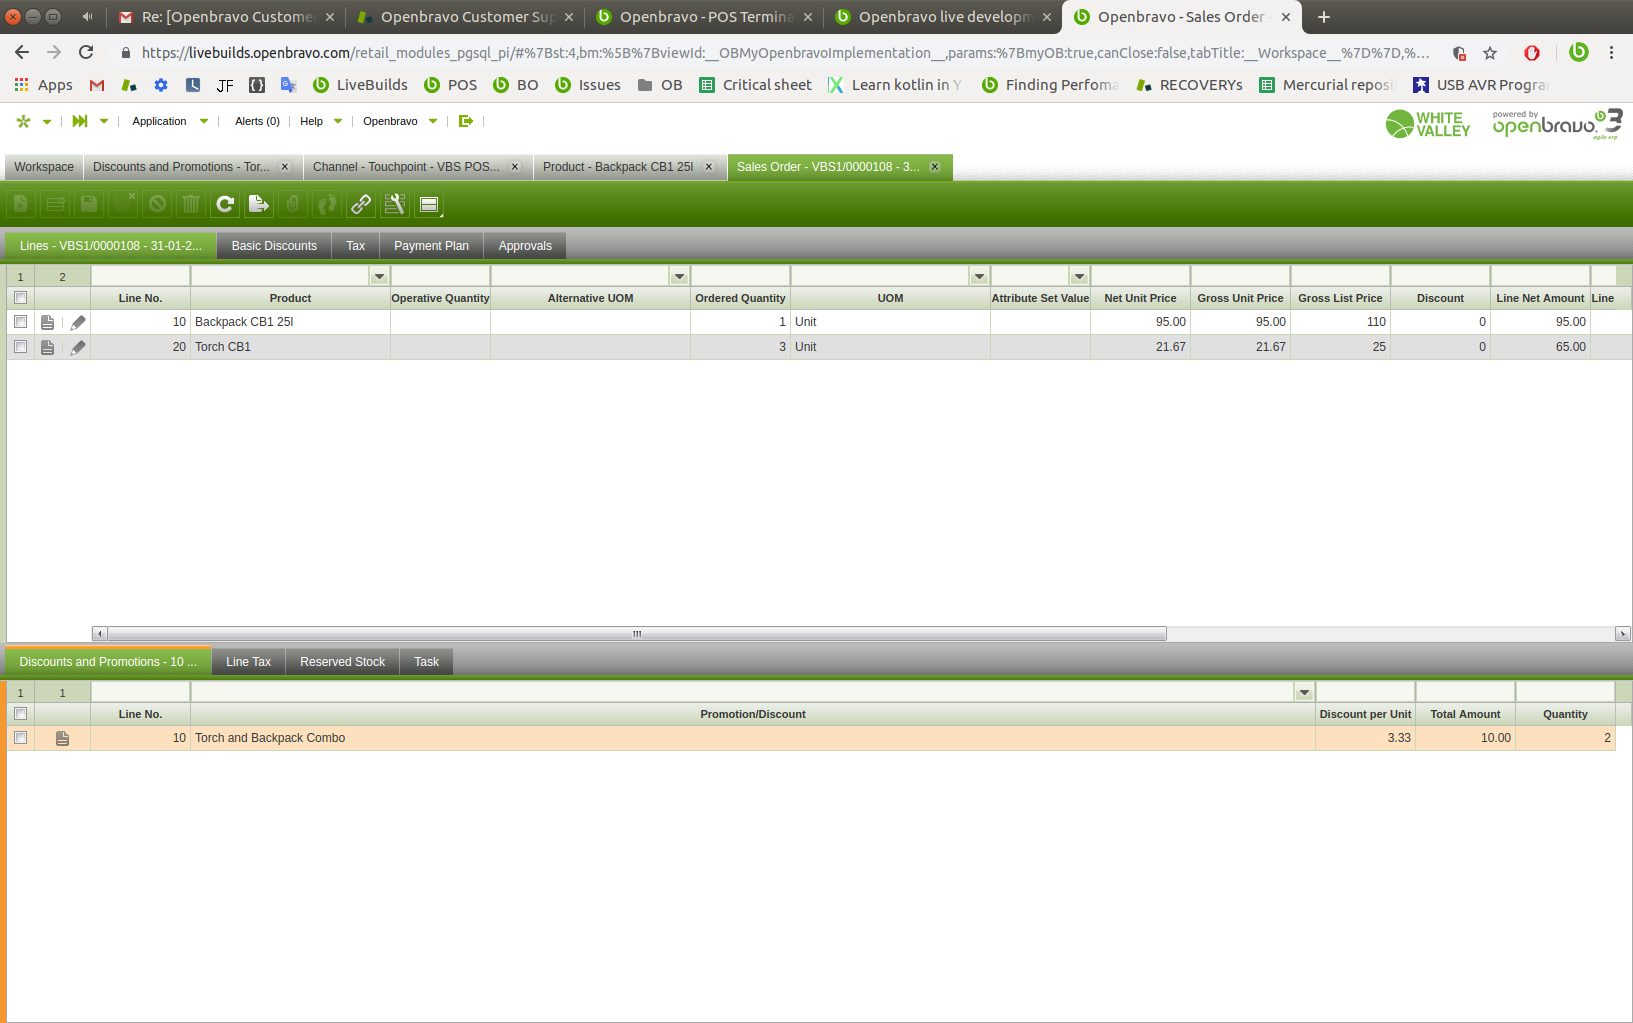The height and width of the screenshot is (1023, 1633).
Task: Go back with the browser back arrow
Action: tap(22, 52)
